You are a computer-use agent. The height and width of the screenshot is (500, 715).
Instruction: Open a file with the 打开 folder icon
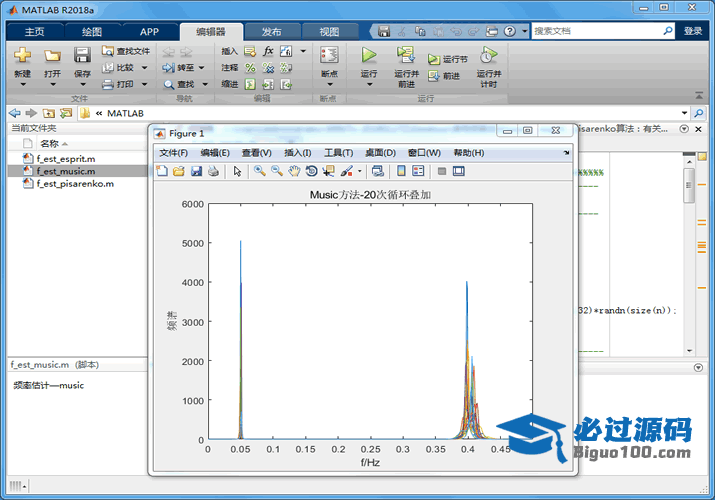pyautogui.click(x=52, y=56)
